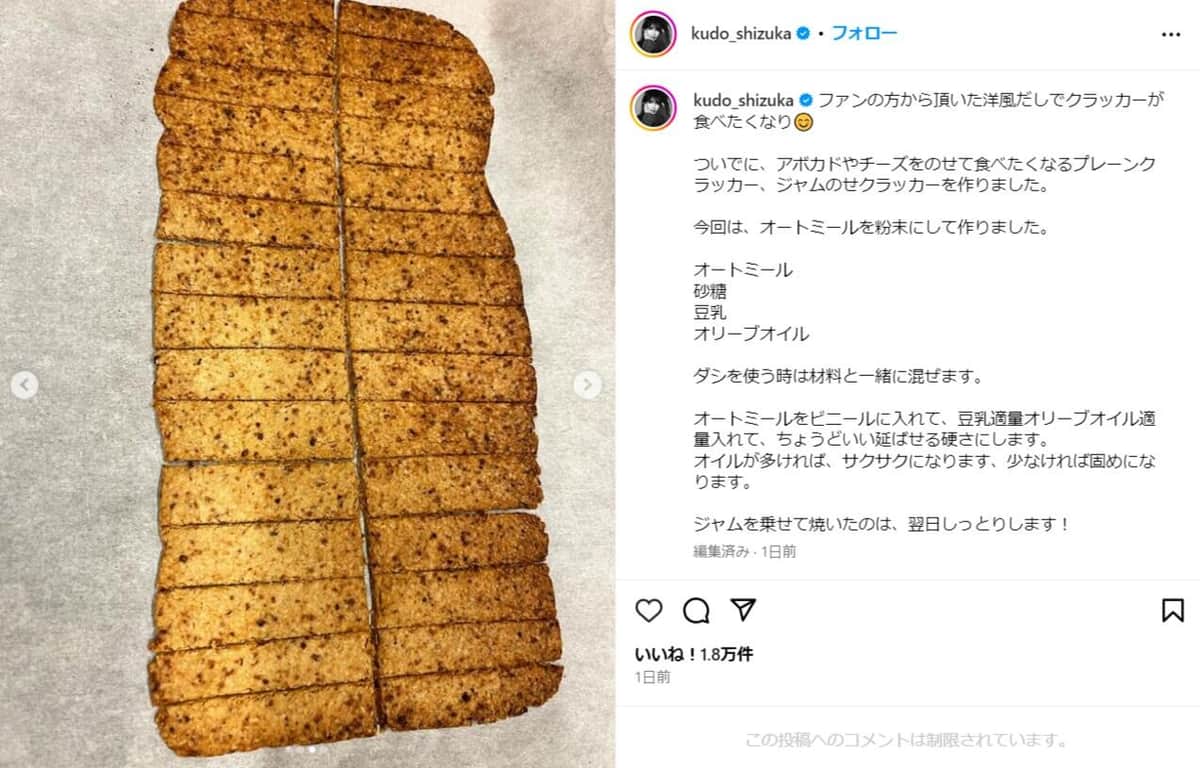Click the 編集済み・1日前 caption timestamp
This screenshot has width=1200, height=768.
tap(744, 551)
